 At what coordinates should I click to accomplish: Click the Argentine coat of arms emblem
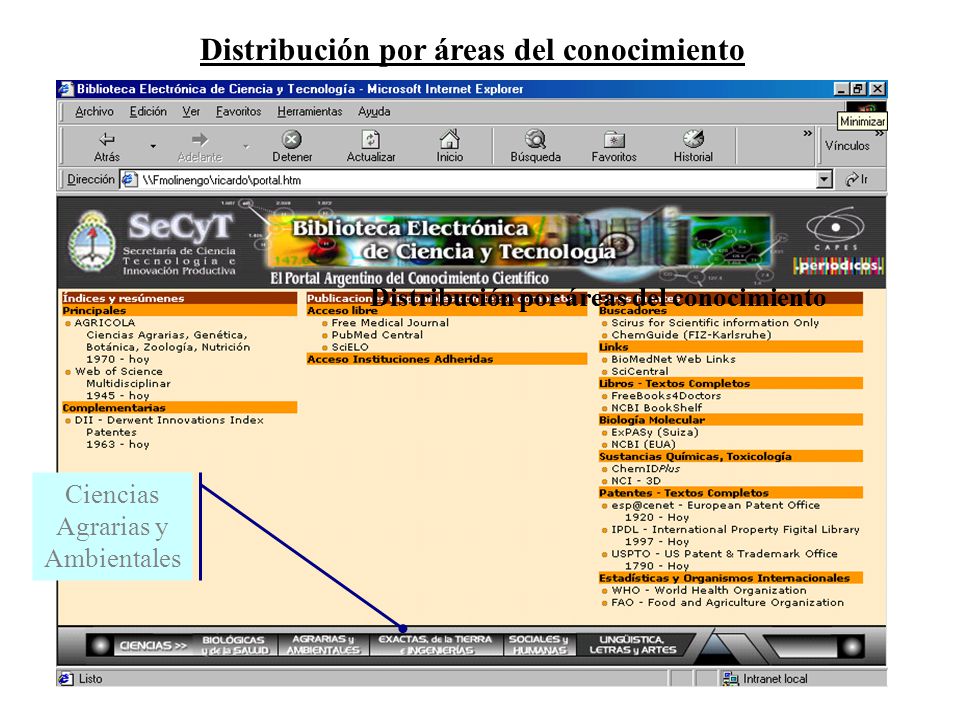coord(92,242)
